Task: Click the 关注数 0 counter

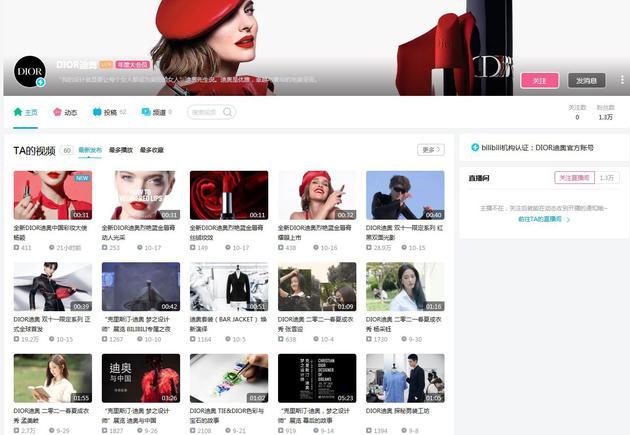Action: 577,112
